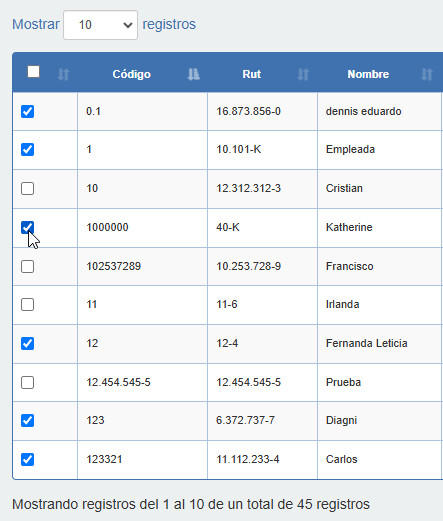Click sort arrows beside select-all checkbox
The width and height of the screenshot is (443, 521).
63,74
